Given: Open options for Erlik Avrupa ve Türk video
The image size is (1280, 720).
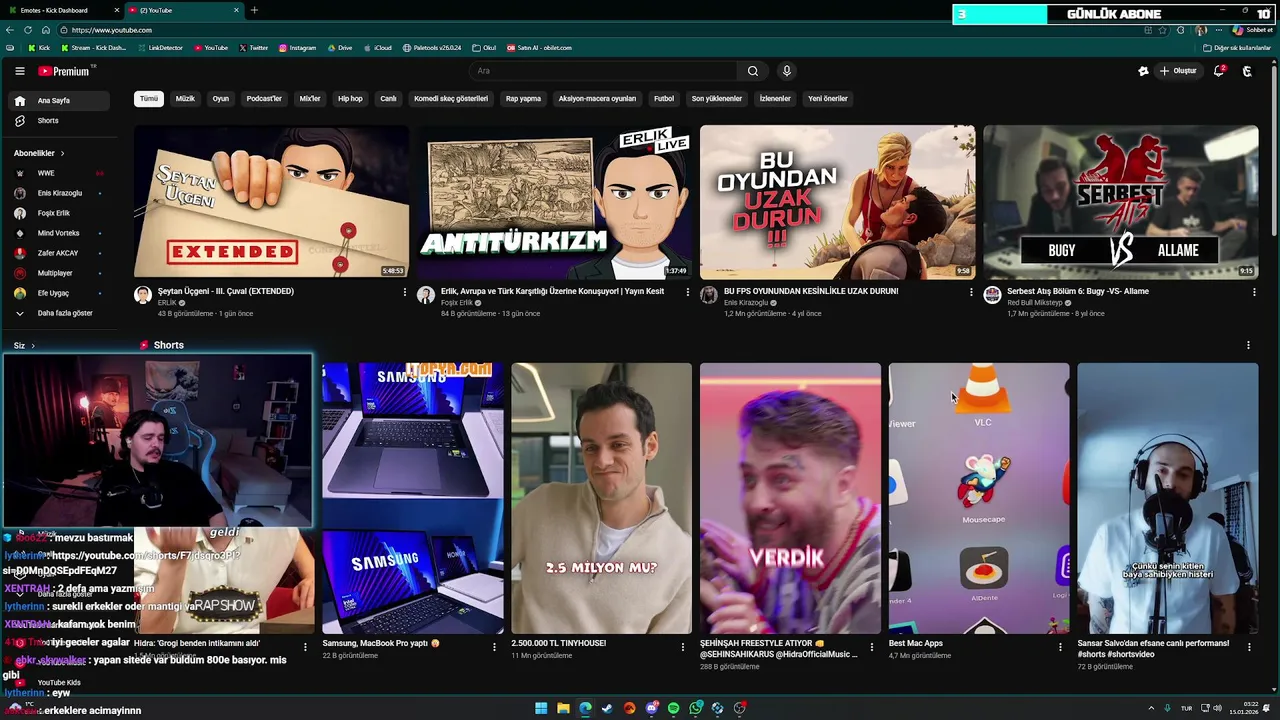Looking at the screenshot, I should tap(687, 292).
